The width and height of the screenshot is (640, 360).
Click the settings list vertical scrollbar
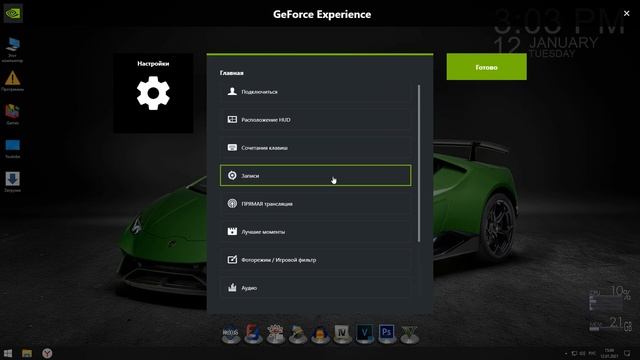pos(419,163)
